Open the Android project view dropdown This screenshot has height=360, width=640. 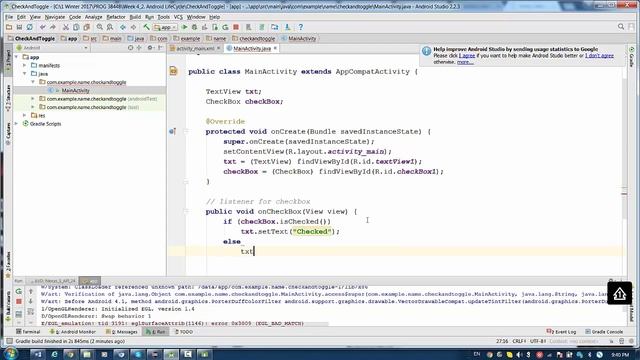pos(52,48)
